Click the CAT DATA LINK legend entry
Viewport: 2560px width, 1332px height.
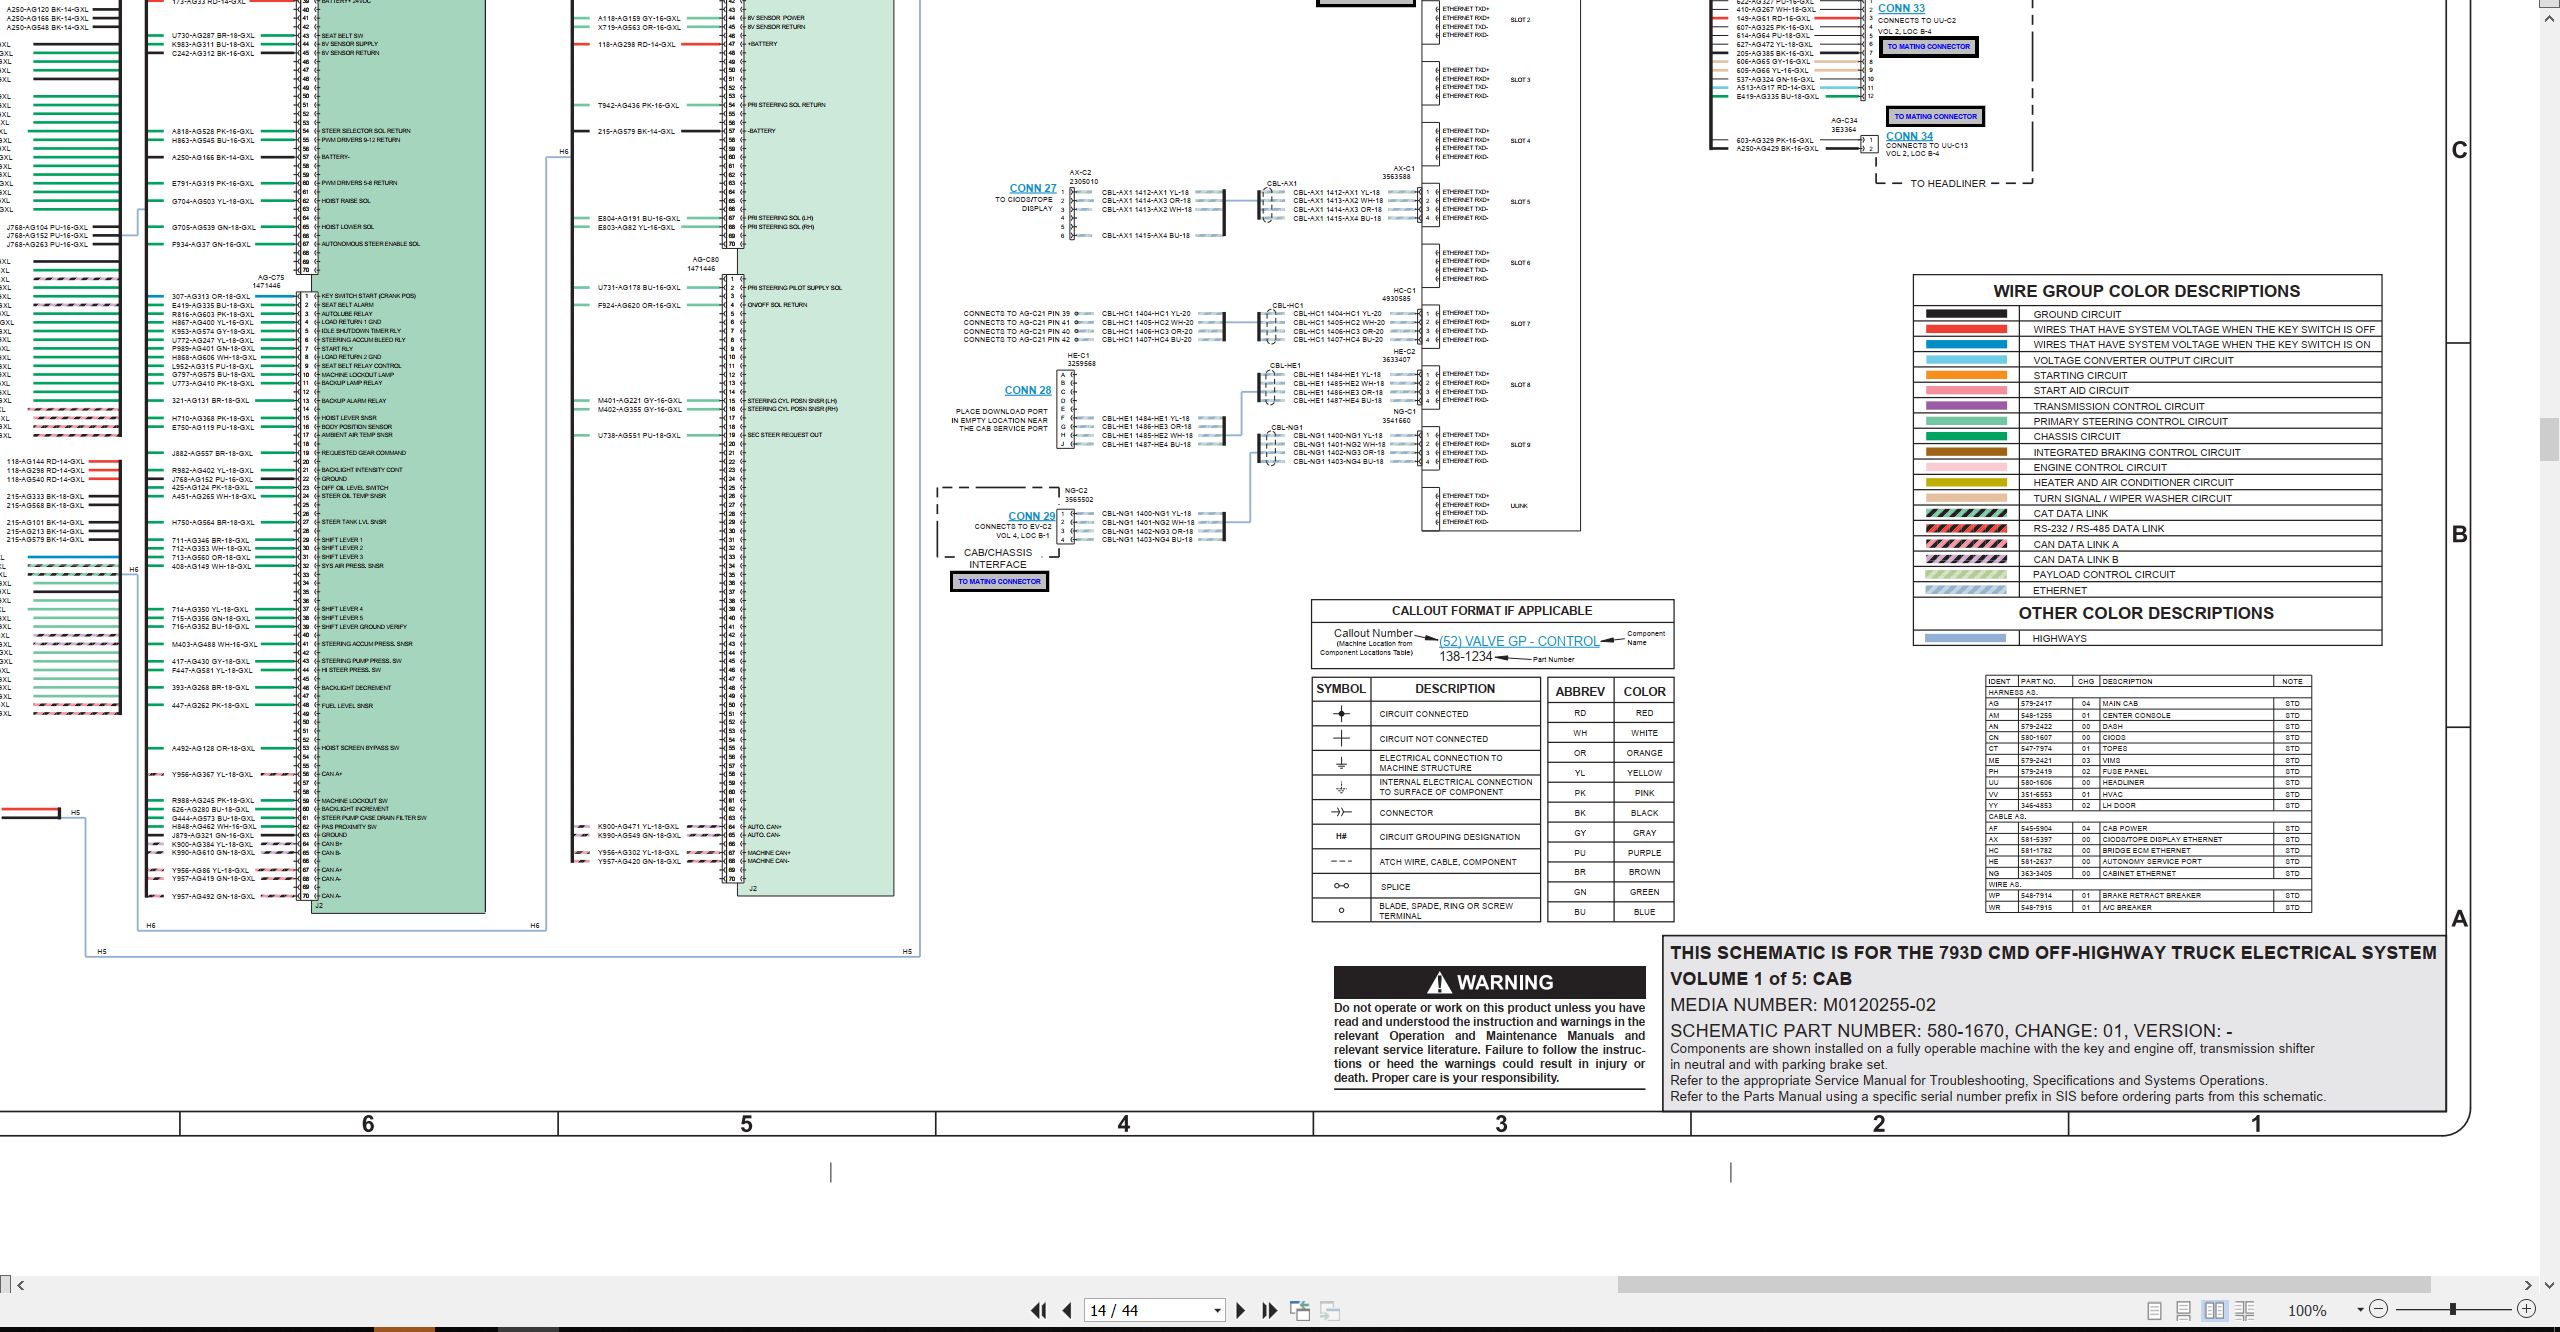point(2147,513)
